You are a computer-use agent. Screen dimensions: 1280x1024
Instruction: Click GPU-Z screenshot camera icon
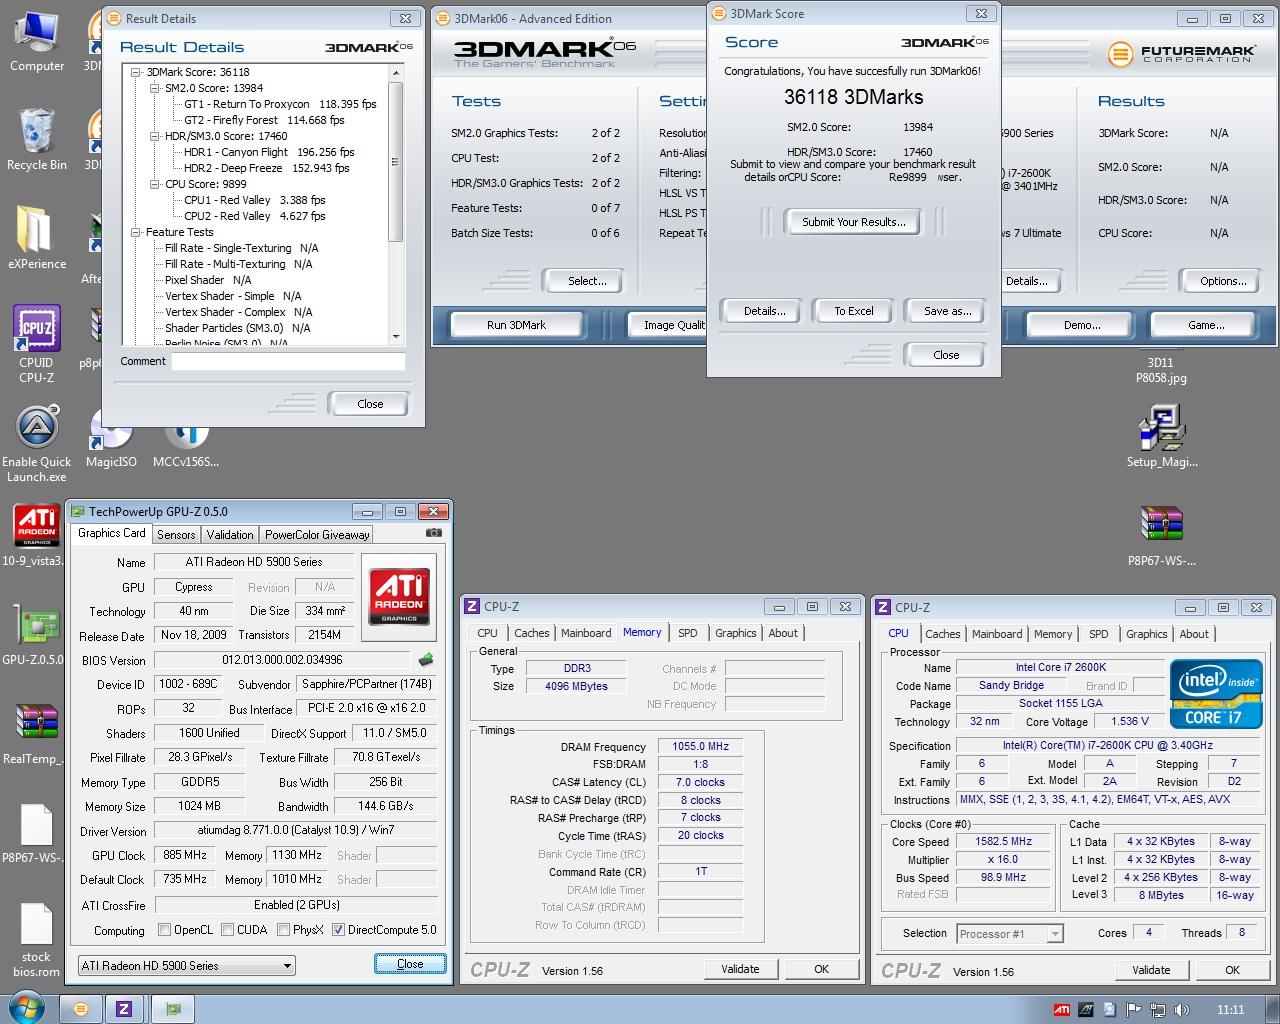coord(434,534)
